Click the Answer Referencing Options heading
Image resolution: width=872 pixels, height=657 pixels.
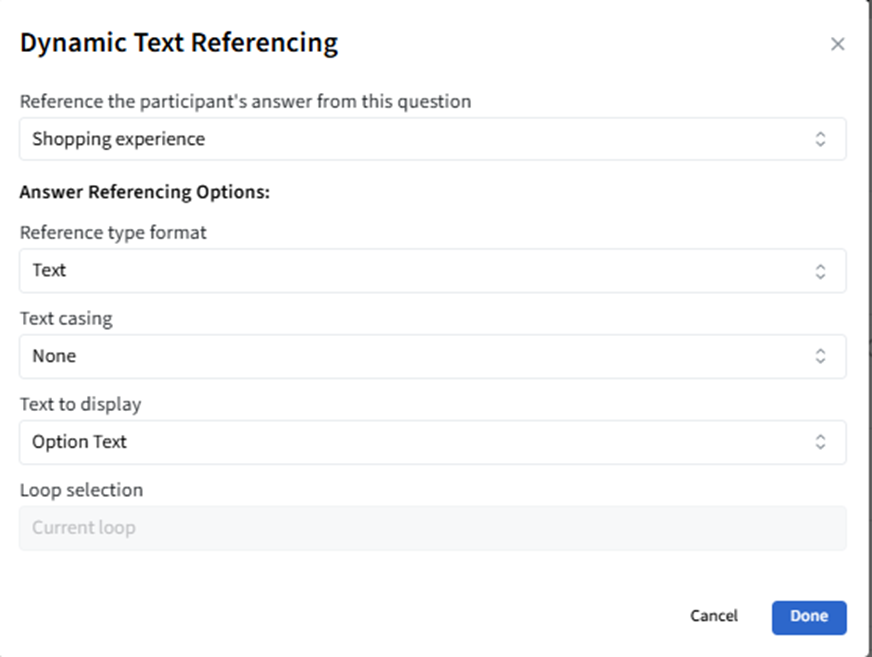tap(145, 192)
